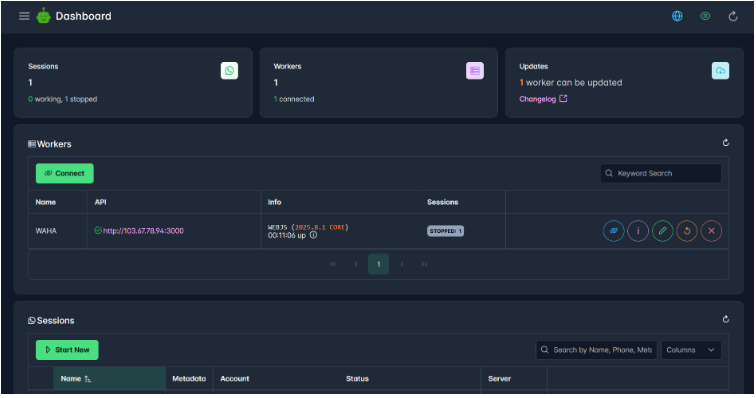
Task: Remove WAHA worker with red X icon
Action: [711, 231]
